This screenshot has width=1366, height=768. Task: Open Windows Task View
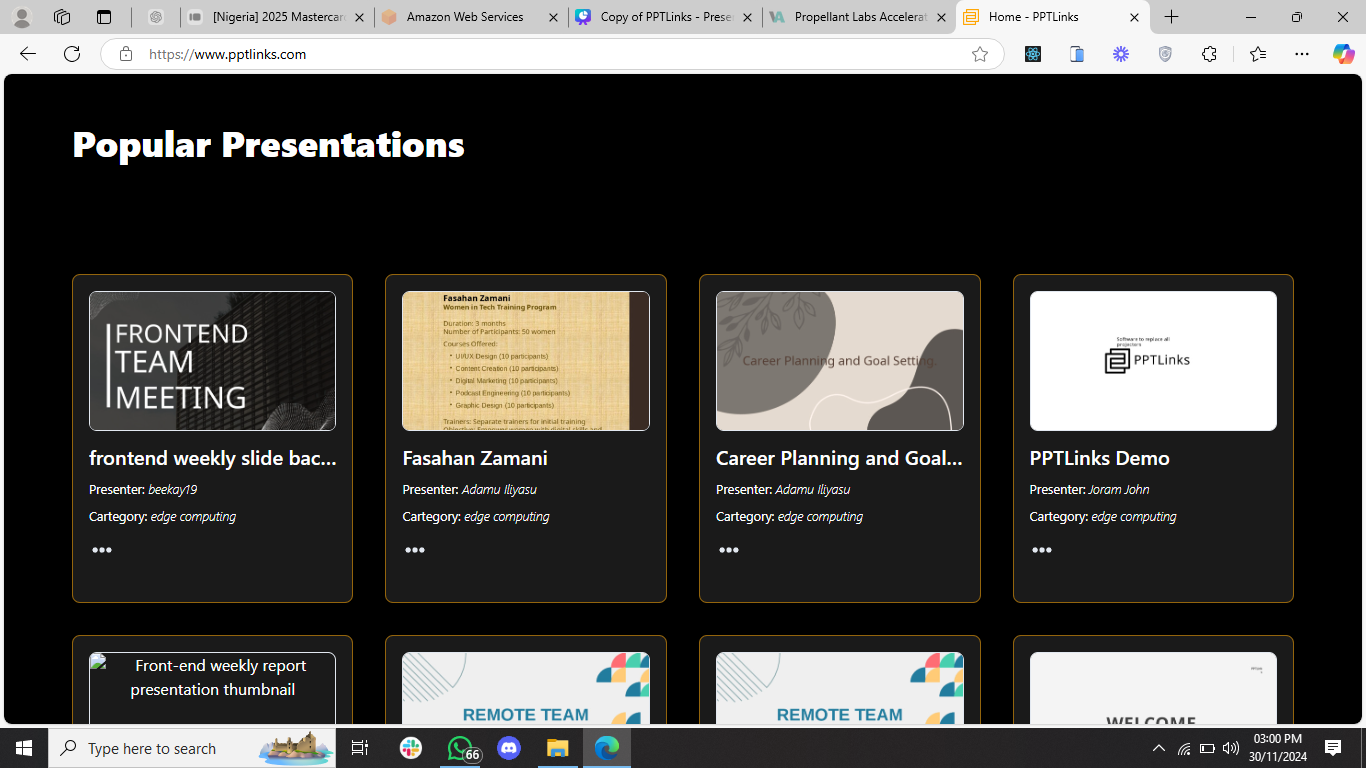360,748
